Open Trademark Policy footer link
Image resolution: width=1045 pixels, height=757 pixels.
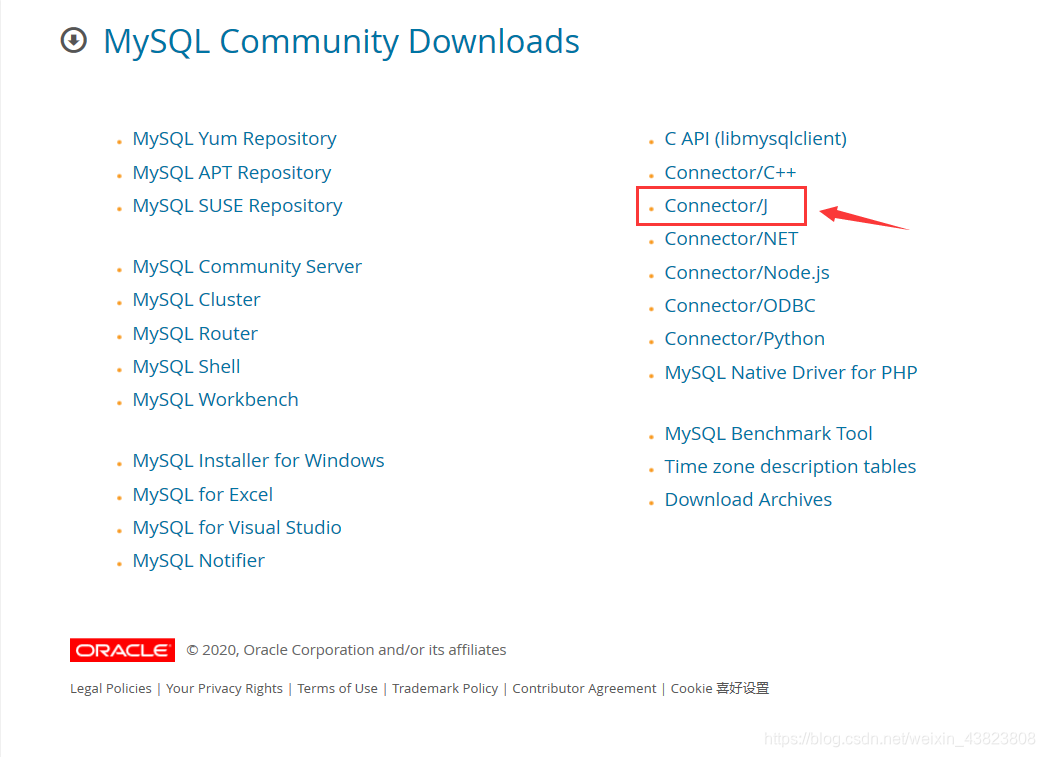445,688
